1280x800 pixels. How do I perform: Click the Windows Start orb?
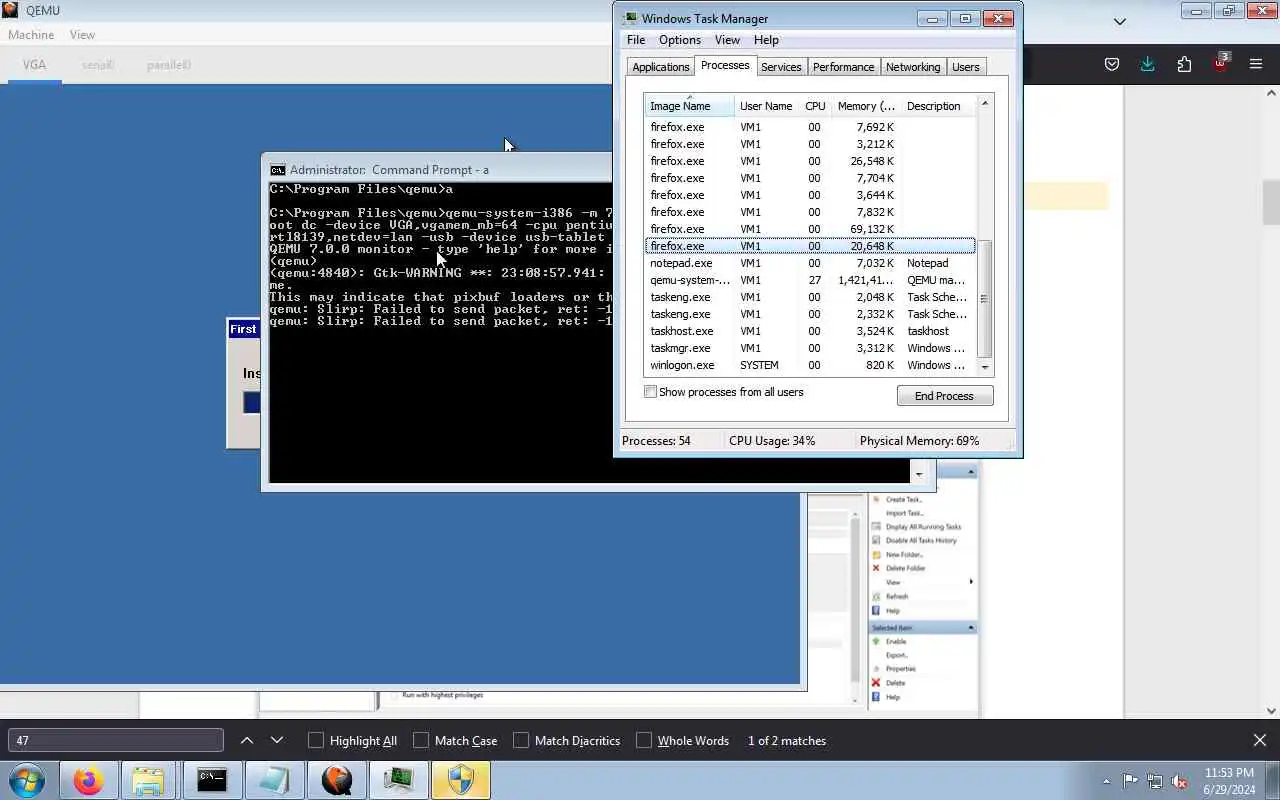tap(27, 780)
